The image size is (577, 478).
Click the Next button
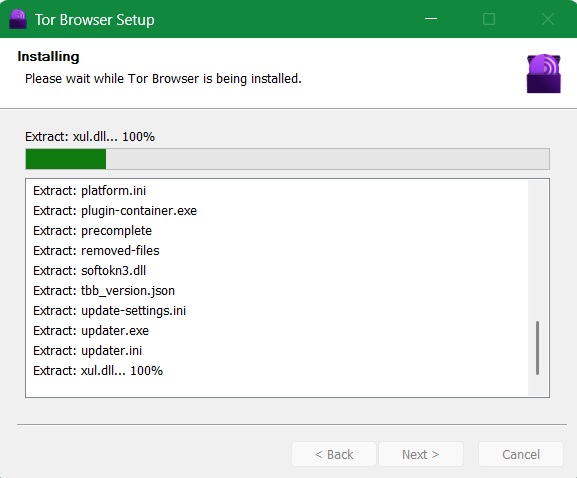point(421,454)
